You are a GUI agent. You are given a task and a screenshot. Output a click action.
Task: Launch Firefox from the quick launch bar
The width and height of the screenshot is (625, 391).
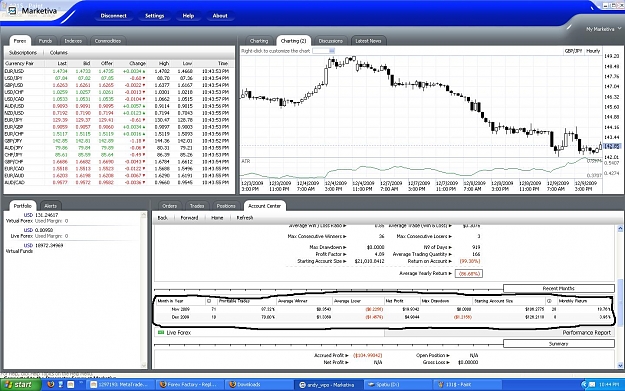point(51,385)
